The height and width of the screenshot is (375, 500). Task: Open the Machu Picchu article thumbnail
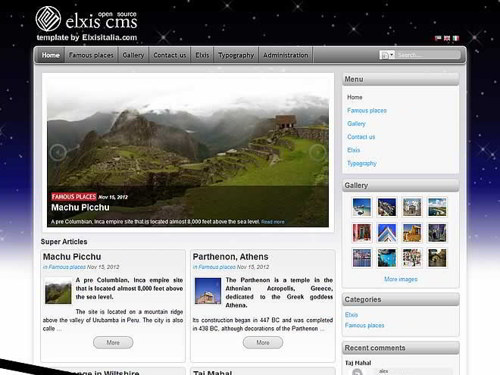pos(58,291)
